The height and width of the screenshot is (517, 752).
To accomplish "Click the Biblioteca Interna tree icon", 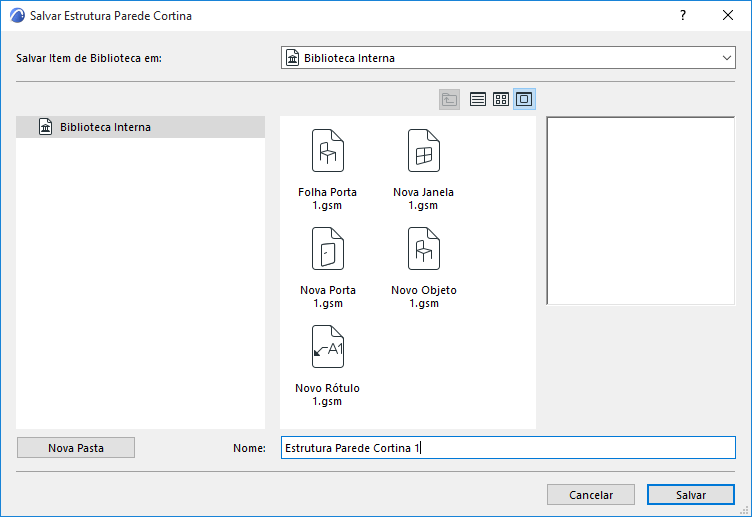I will 46,127.
